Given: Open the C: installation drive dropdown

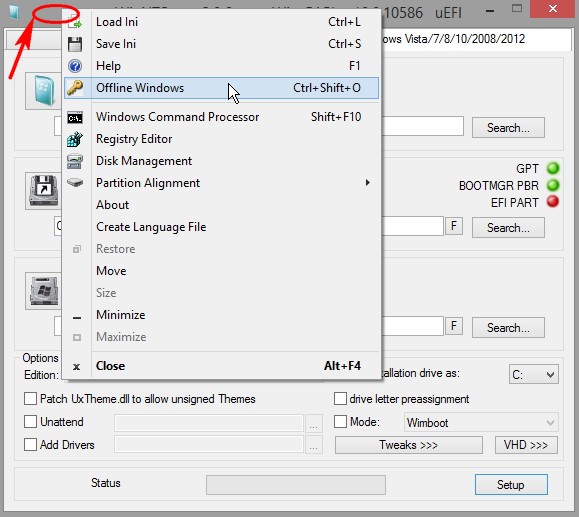Looking at the screenshot, I should tap(534, 375).
